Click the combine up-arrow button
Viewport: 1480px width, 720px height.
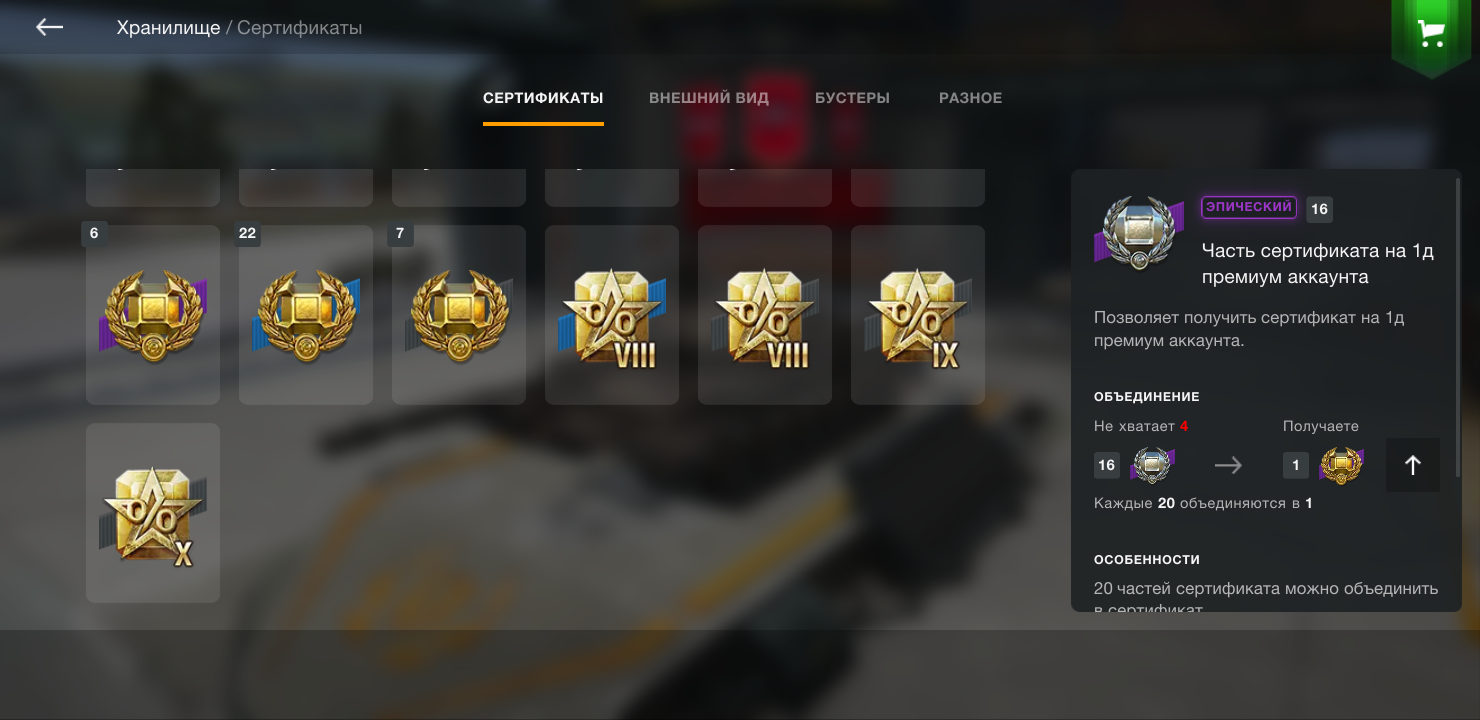coord(1413,465)
